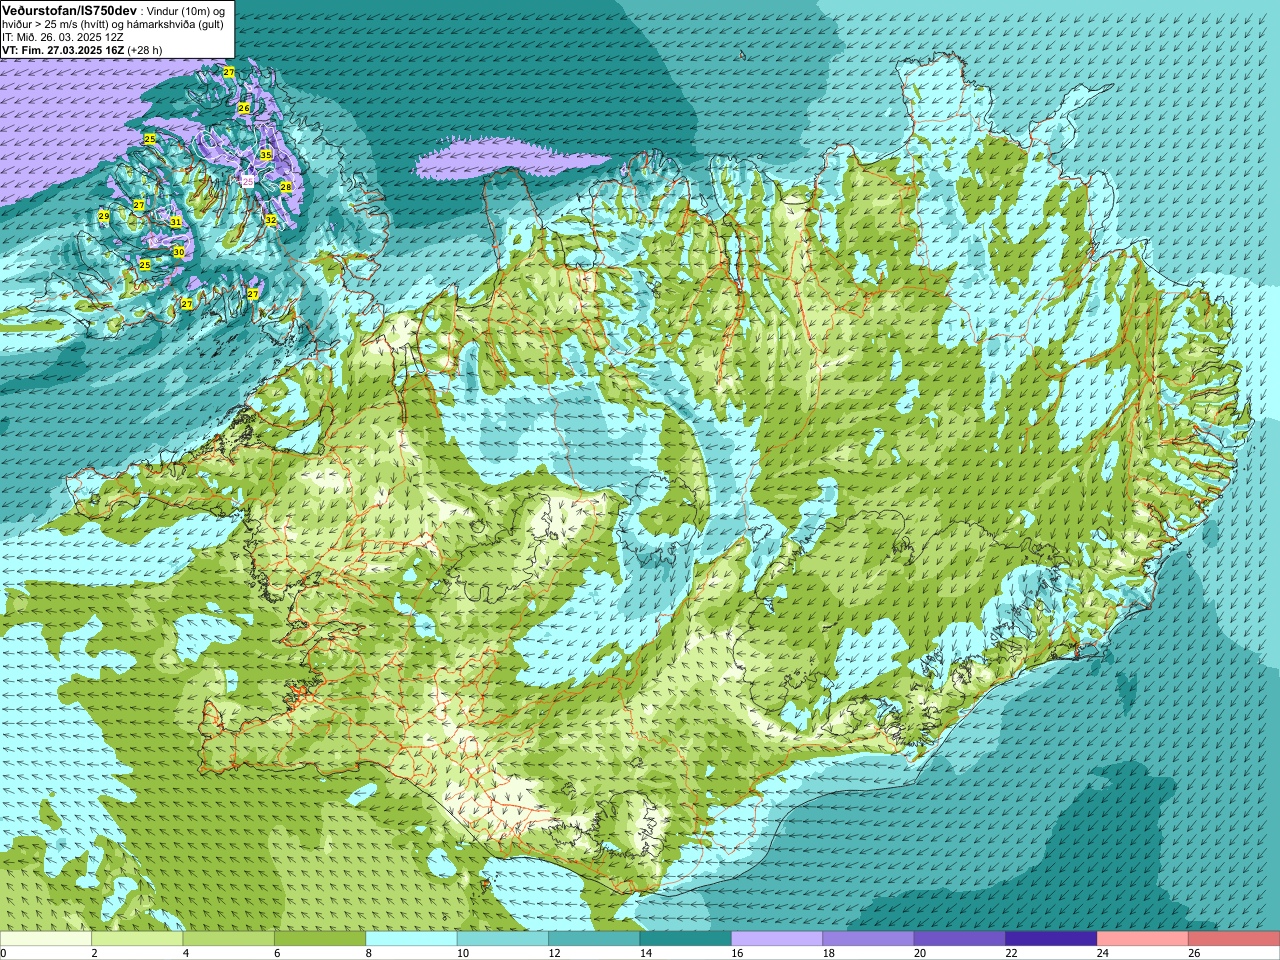The image size is (1280, 960).
Task: Click the light lavender 16–18 legend swatch
Action: [777, 939]
